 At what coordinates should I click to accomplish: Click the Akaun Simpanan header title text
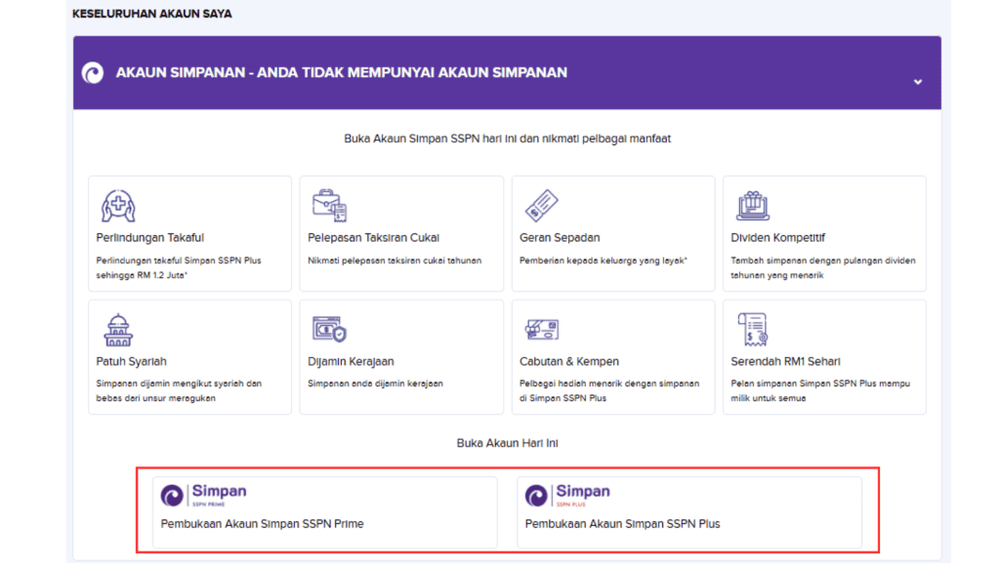click(x=341, y=73)
